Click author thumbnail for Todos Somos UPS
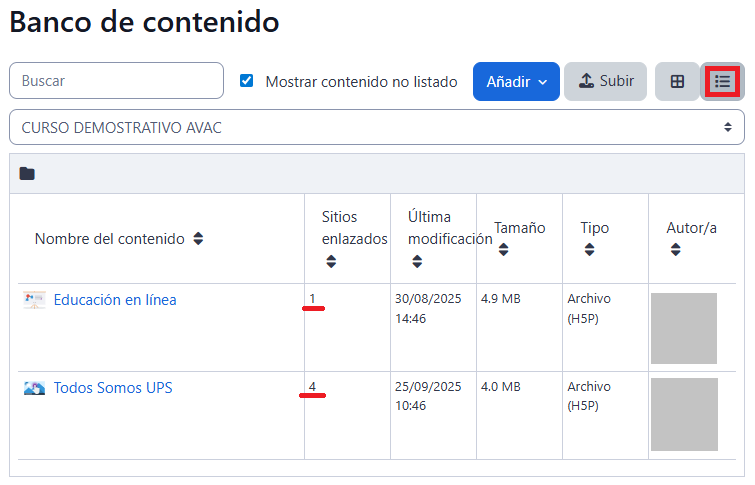The height and width of the screenshot is (485, 755). (x=684, y=414)
